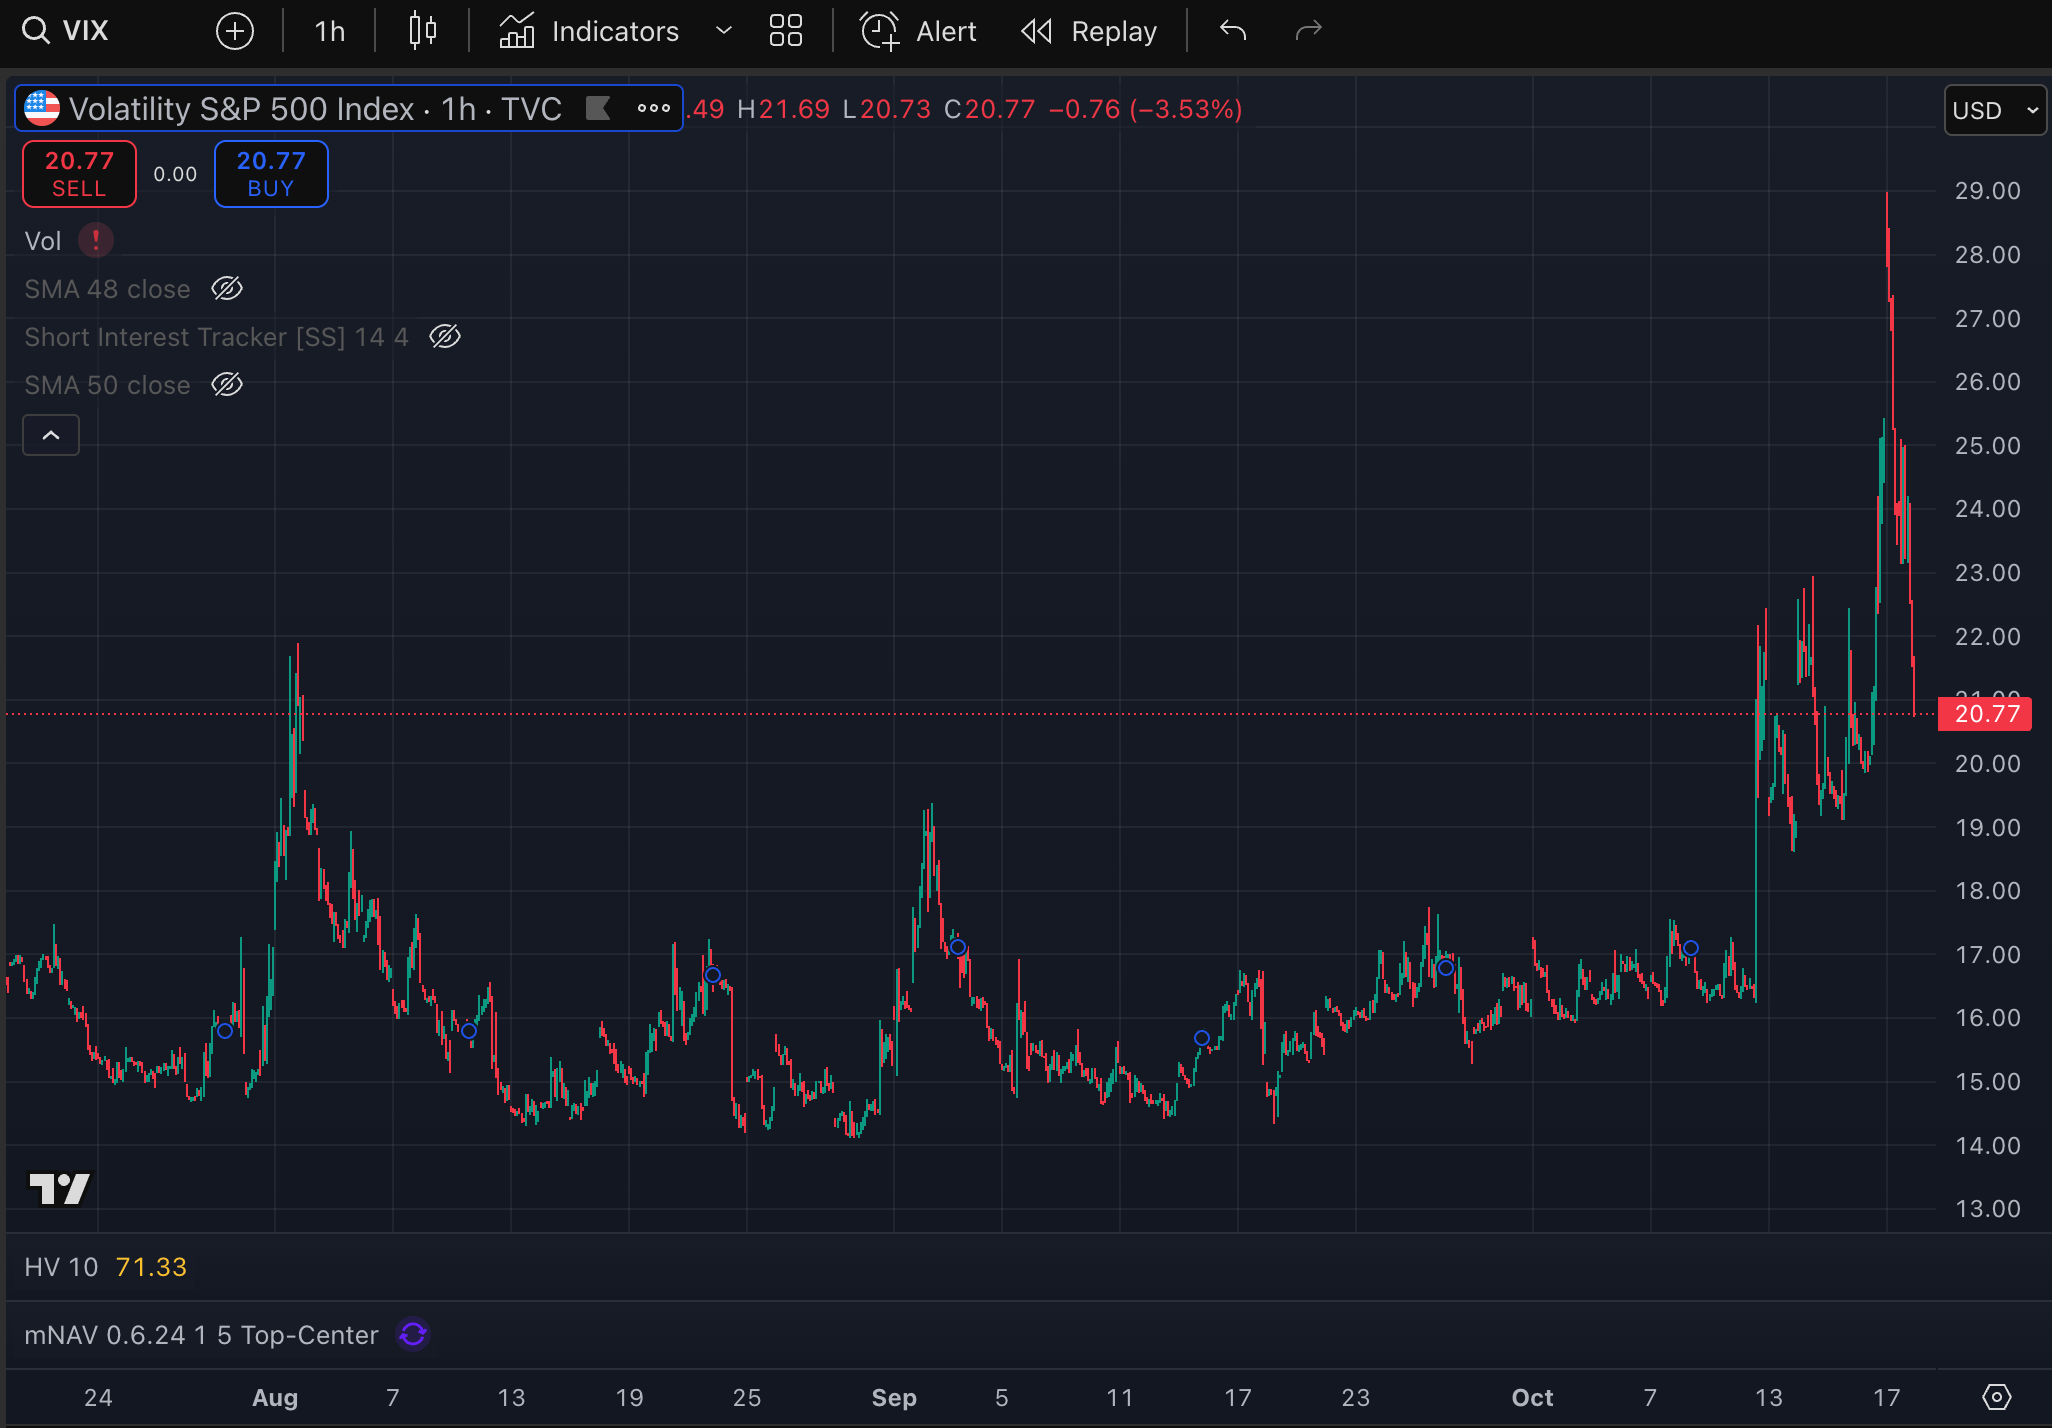Click the Vol error warning icon
This screenshot has width=2052, height=1428.
(x=96, y=241)
